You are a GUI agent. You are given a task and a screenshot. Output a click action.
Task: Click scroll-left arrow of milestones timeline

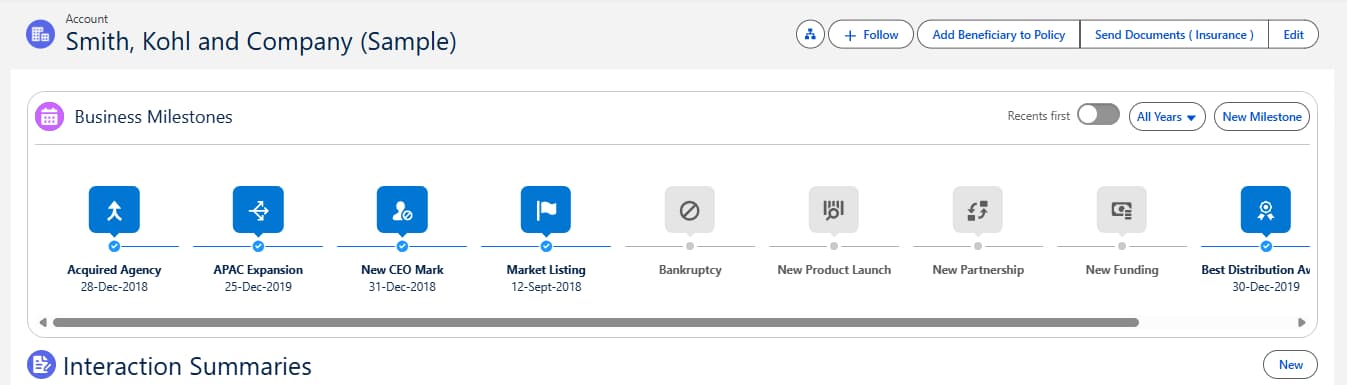tap(43, 323)
